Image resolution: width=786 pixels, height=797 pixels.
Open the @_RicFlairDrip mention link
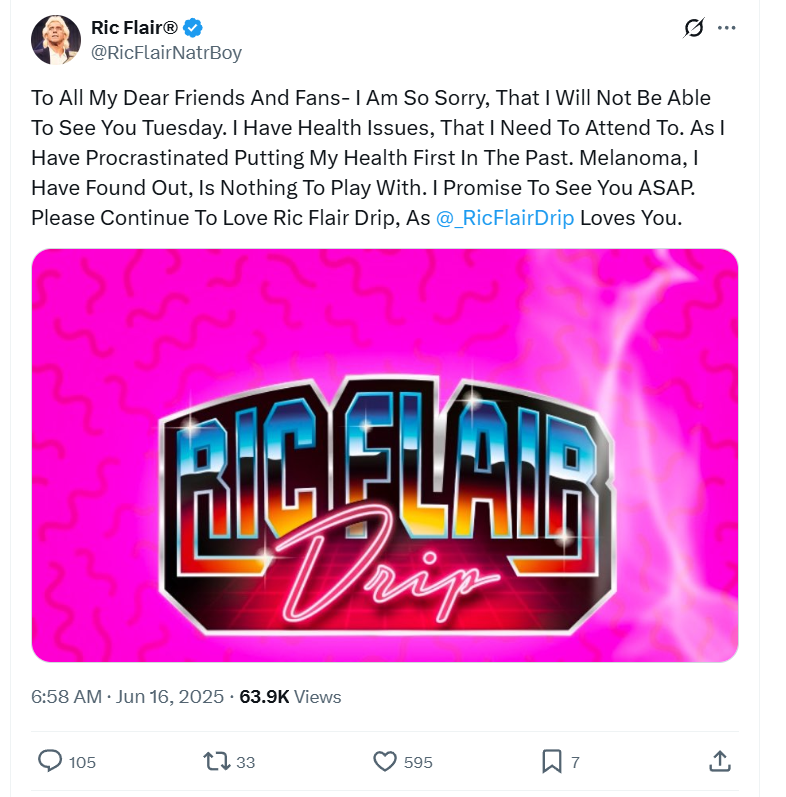pos(505,218)
